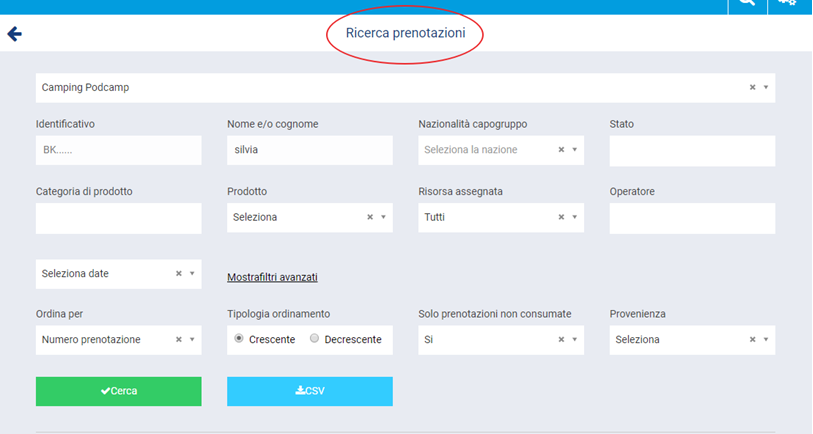The width and height of the screenshot is (813, 434).
Task: Click the back arrow icon
Action: coord(14,34)
